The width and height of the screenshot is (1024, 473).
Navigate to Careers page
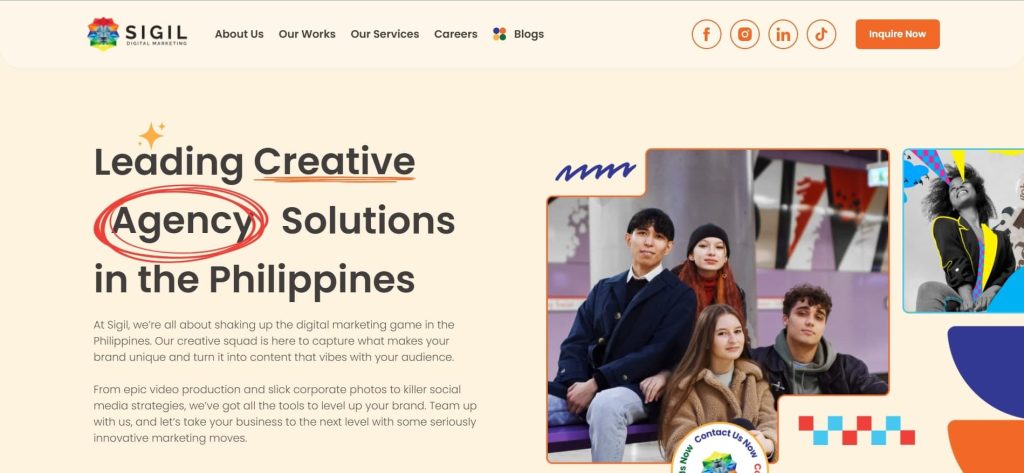point(455,34)
